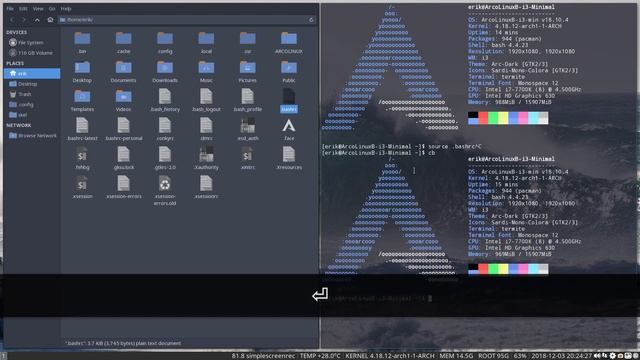Click the TEMP +28.0°C status entry
640x360 pixels.
[x=320, y=356]
